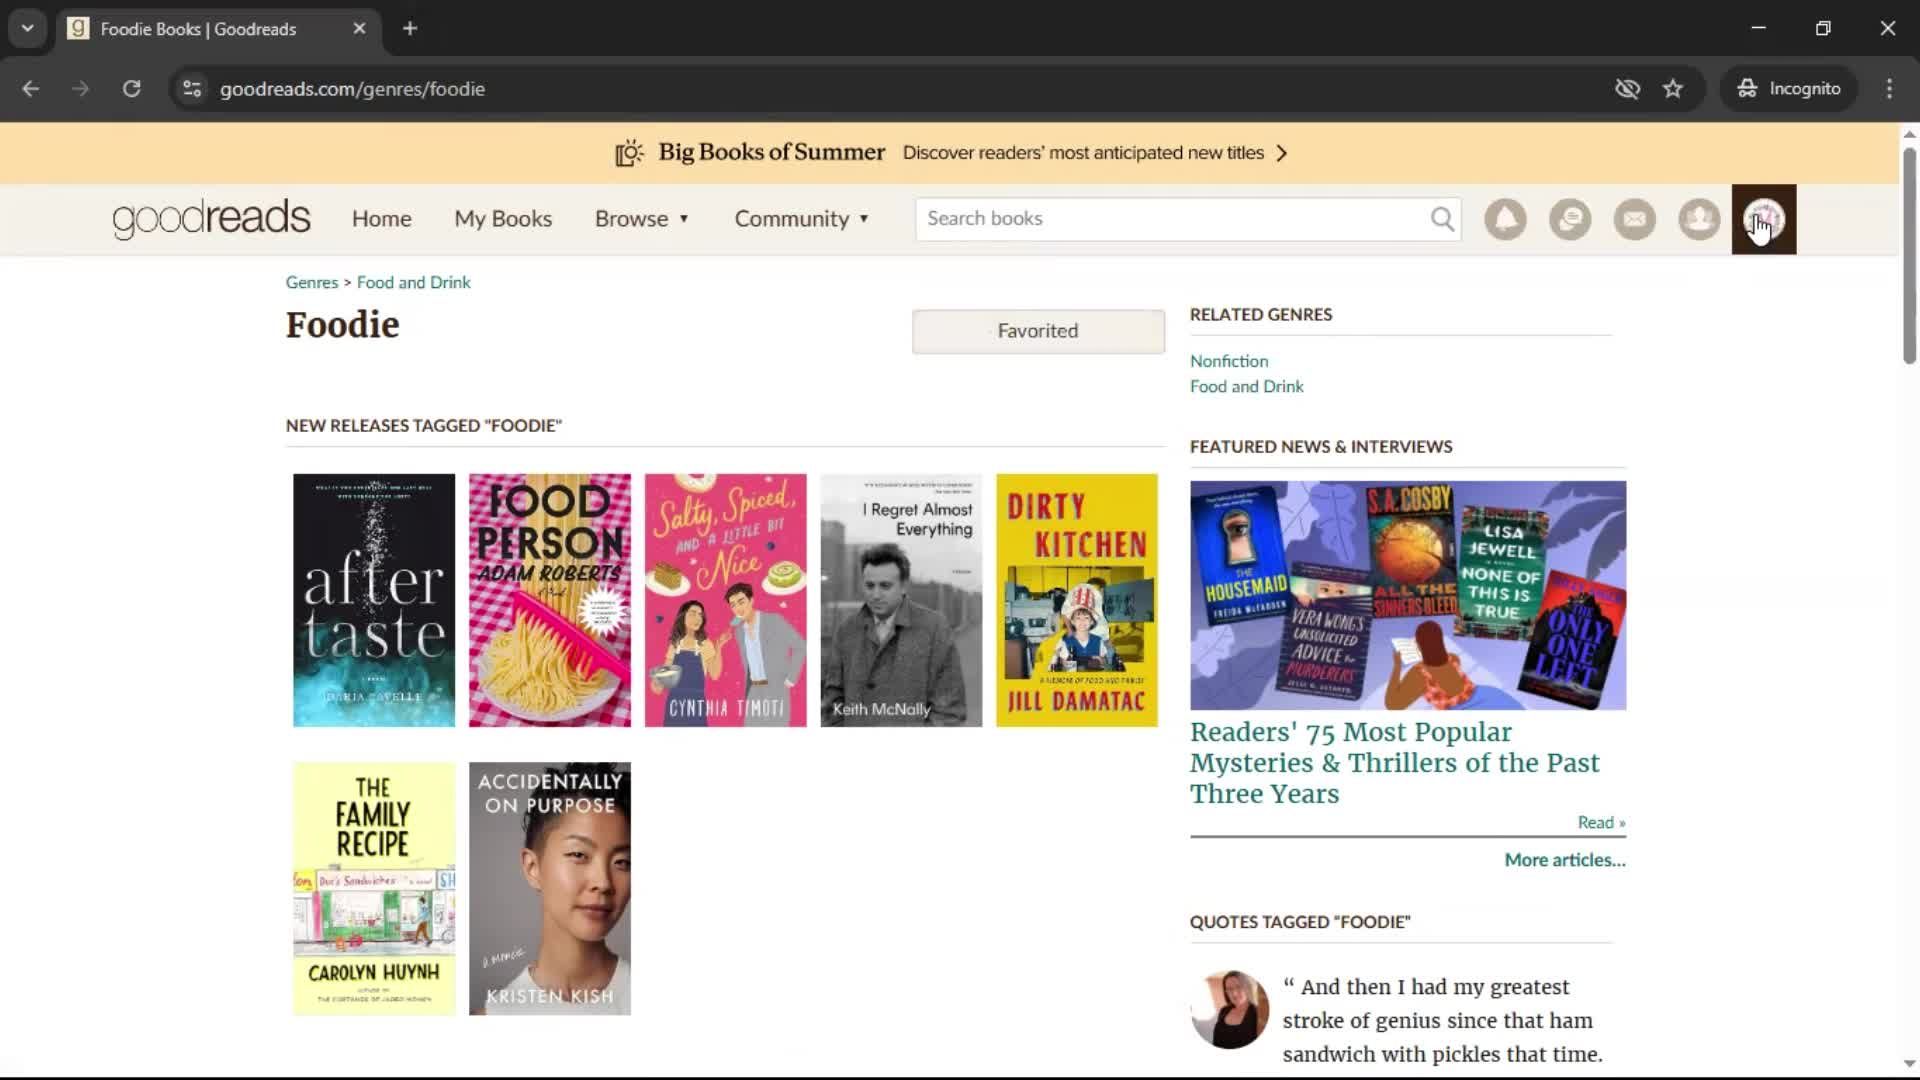This screenshot has width=1920, height=1080.
Task: Click the address bar URL
Action: click(352, 89)
